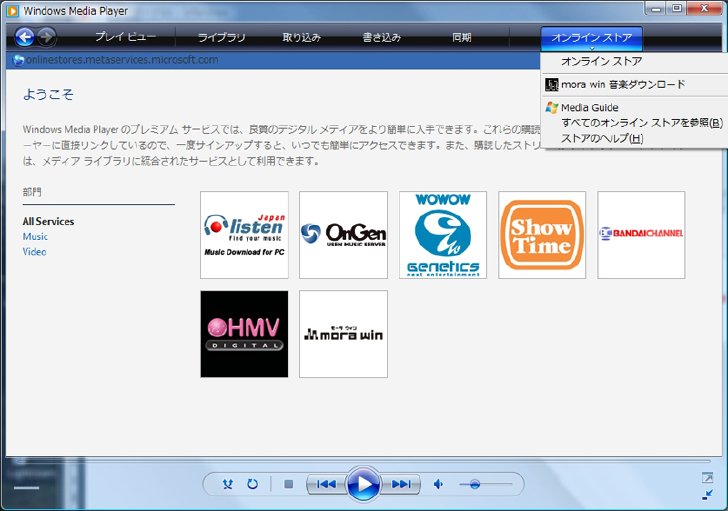
Task: Skip to the previous track
Action: click(x=327, y=485)
